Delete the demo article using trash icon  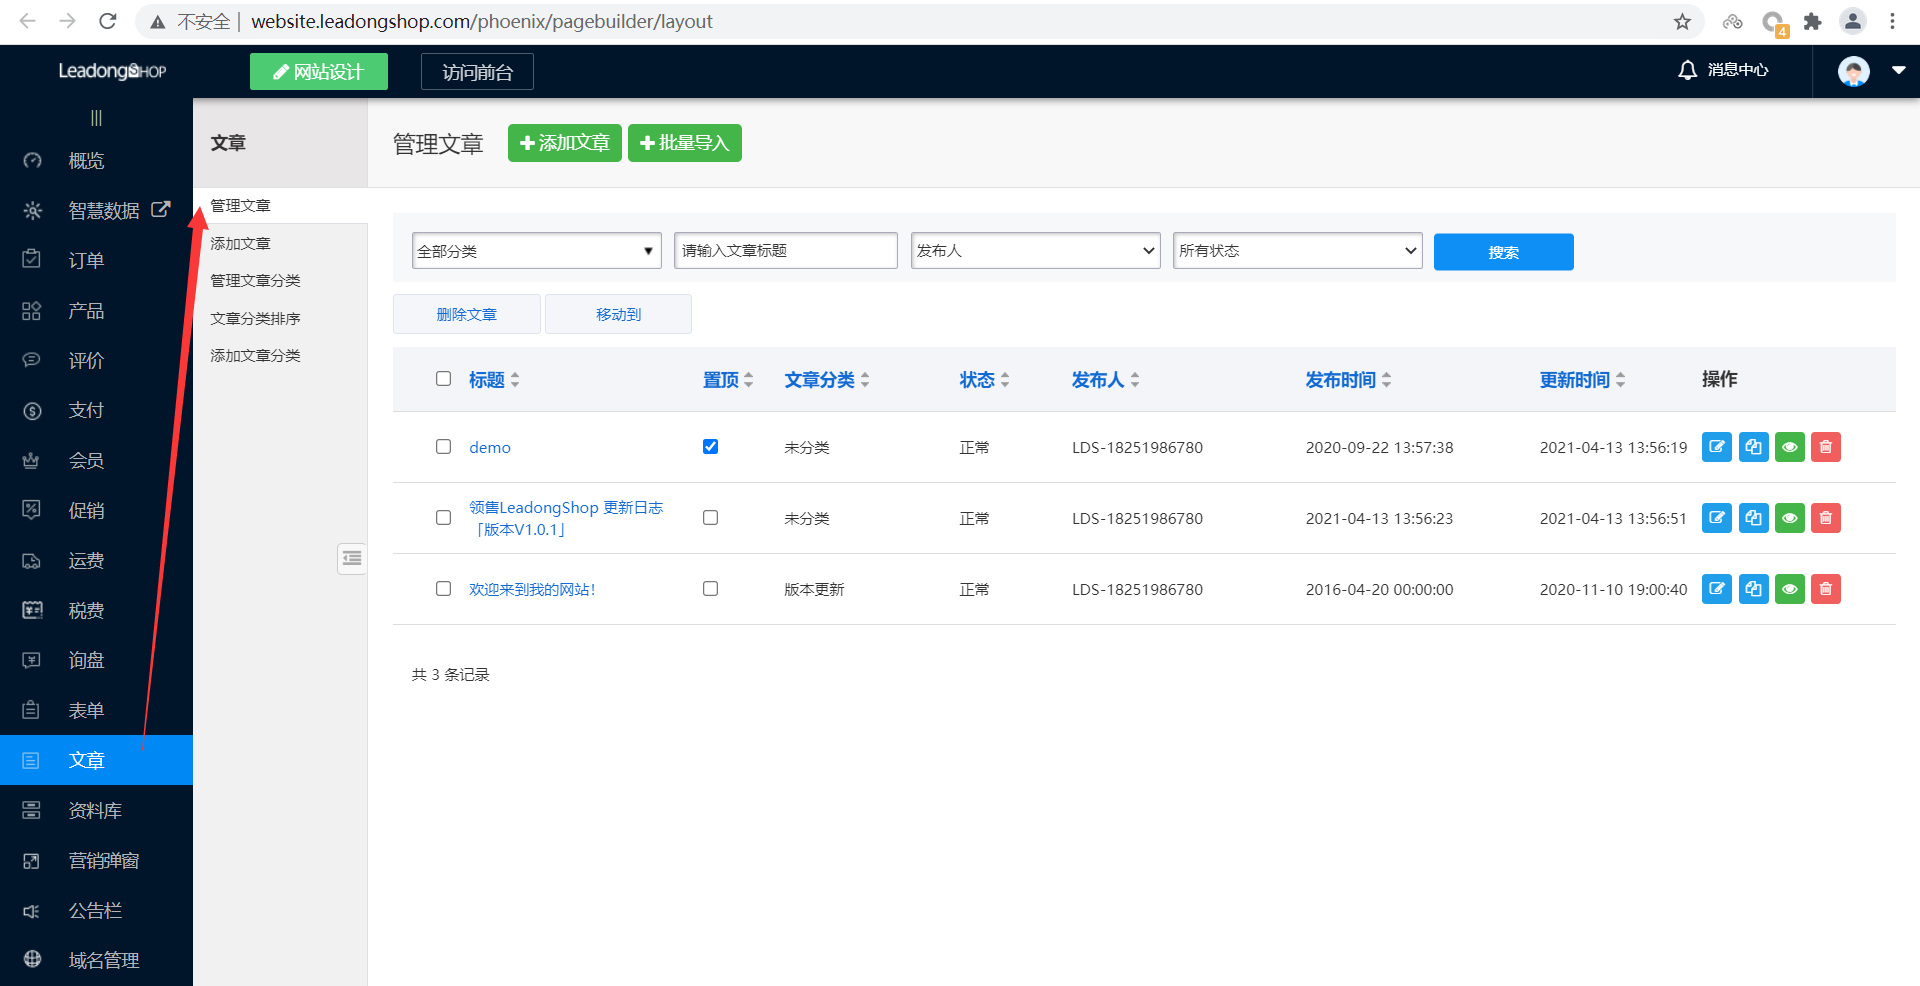coord(1825,447)
